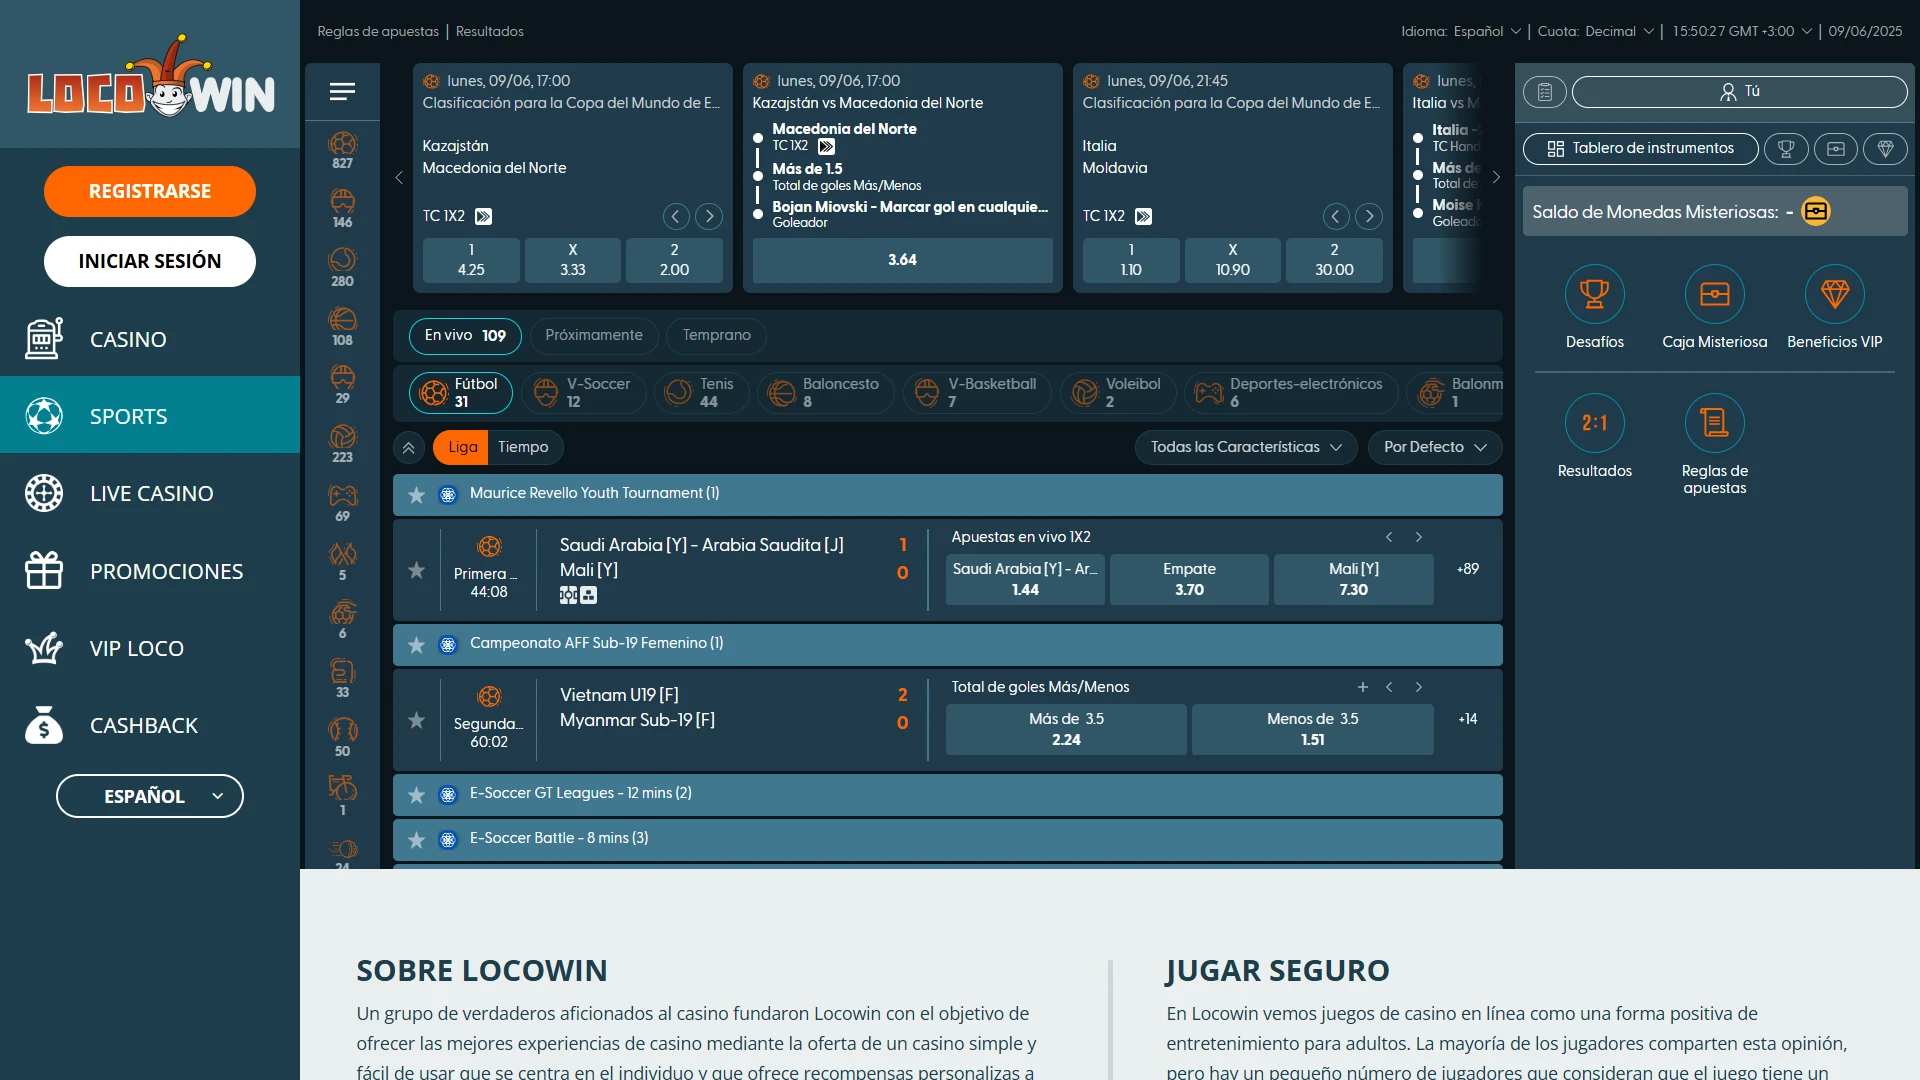Image resolution: width=1920 pixels, height=1080 pixels.
Task: Bet on Más de 3.5 at 2.24
Action: [x=1066, y=730]
